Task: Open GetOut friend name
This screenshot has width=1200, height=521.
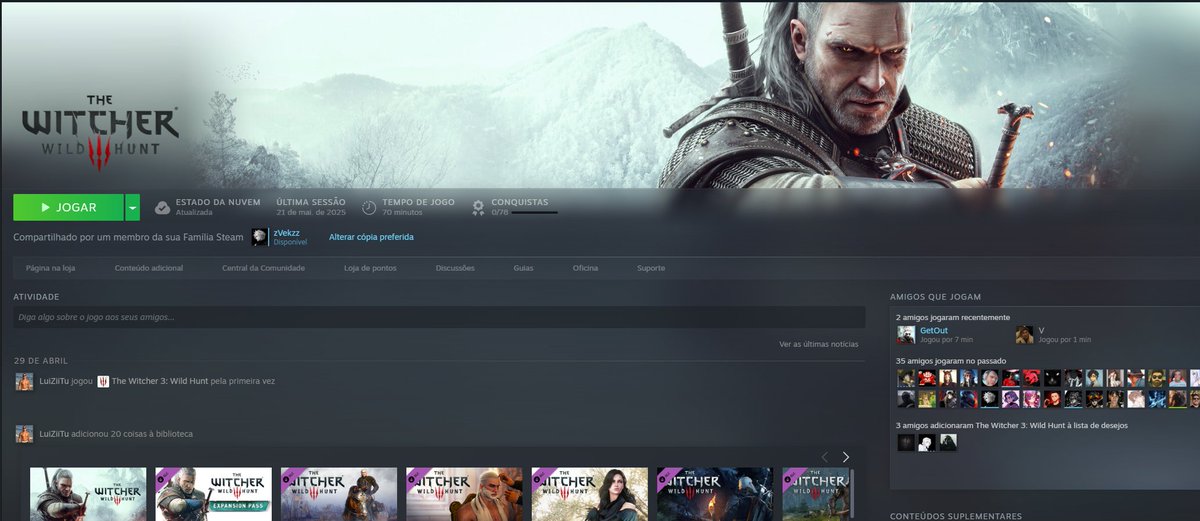Action: pyautogui.click(x=933, y=330)
